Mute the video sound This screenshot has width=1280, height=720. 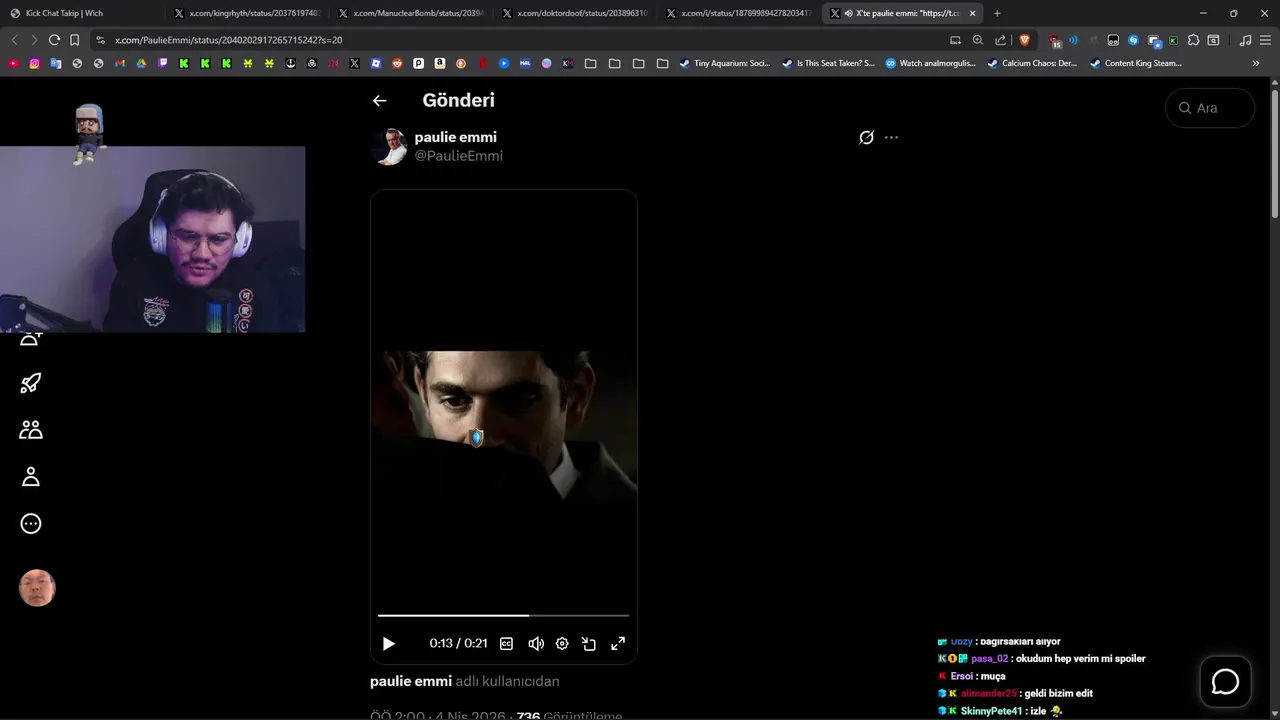536,644
